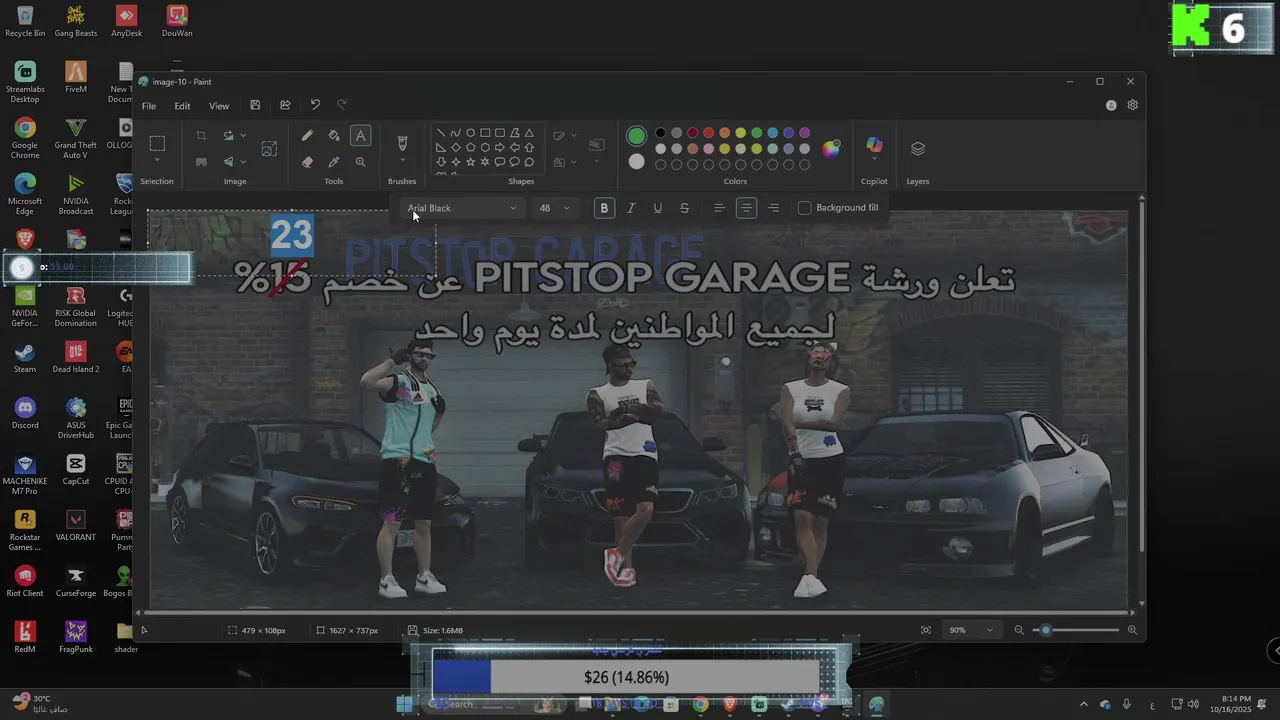The width and height of the screenshot is (1280, 720).
Task: Select the Eraser tool
Action: click(x=307, y=162)
